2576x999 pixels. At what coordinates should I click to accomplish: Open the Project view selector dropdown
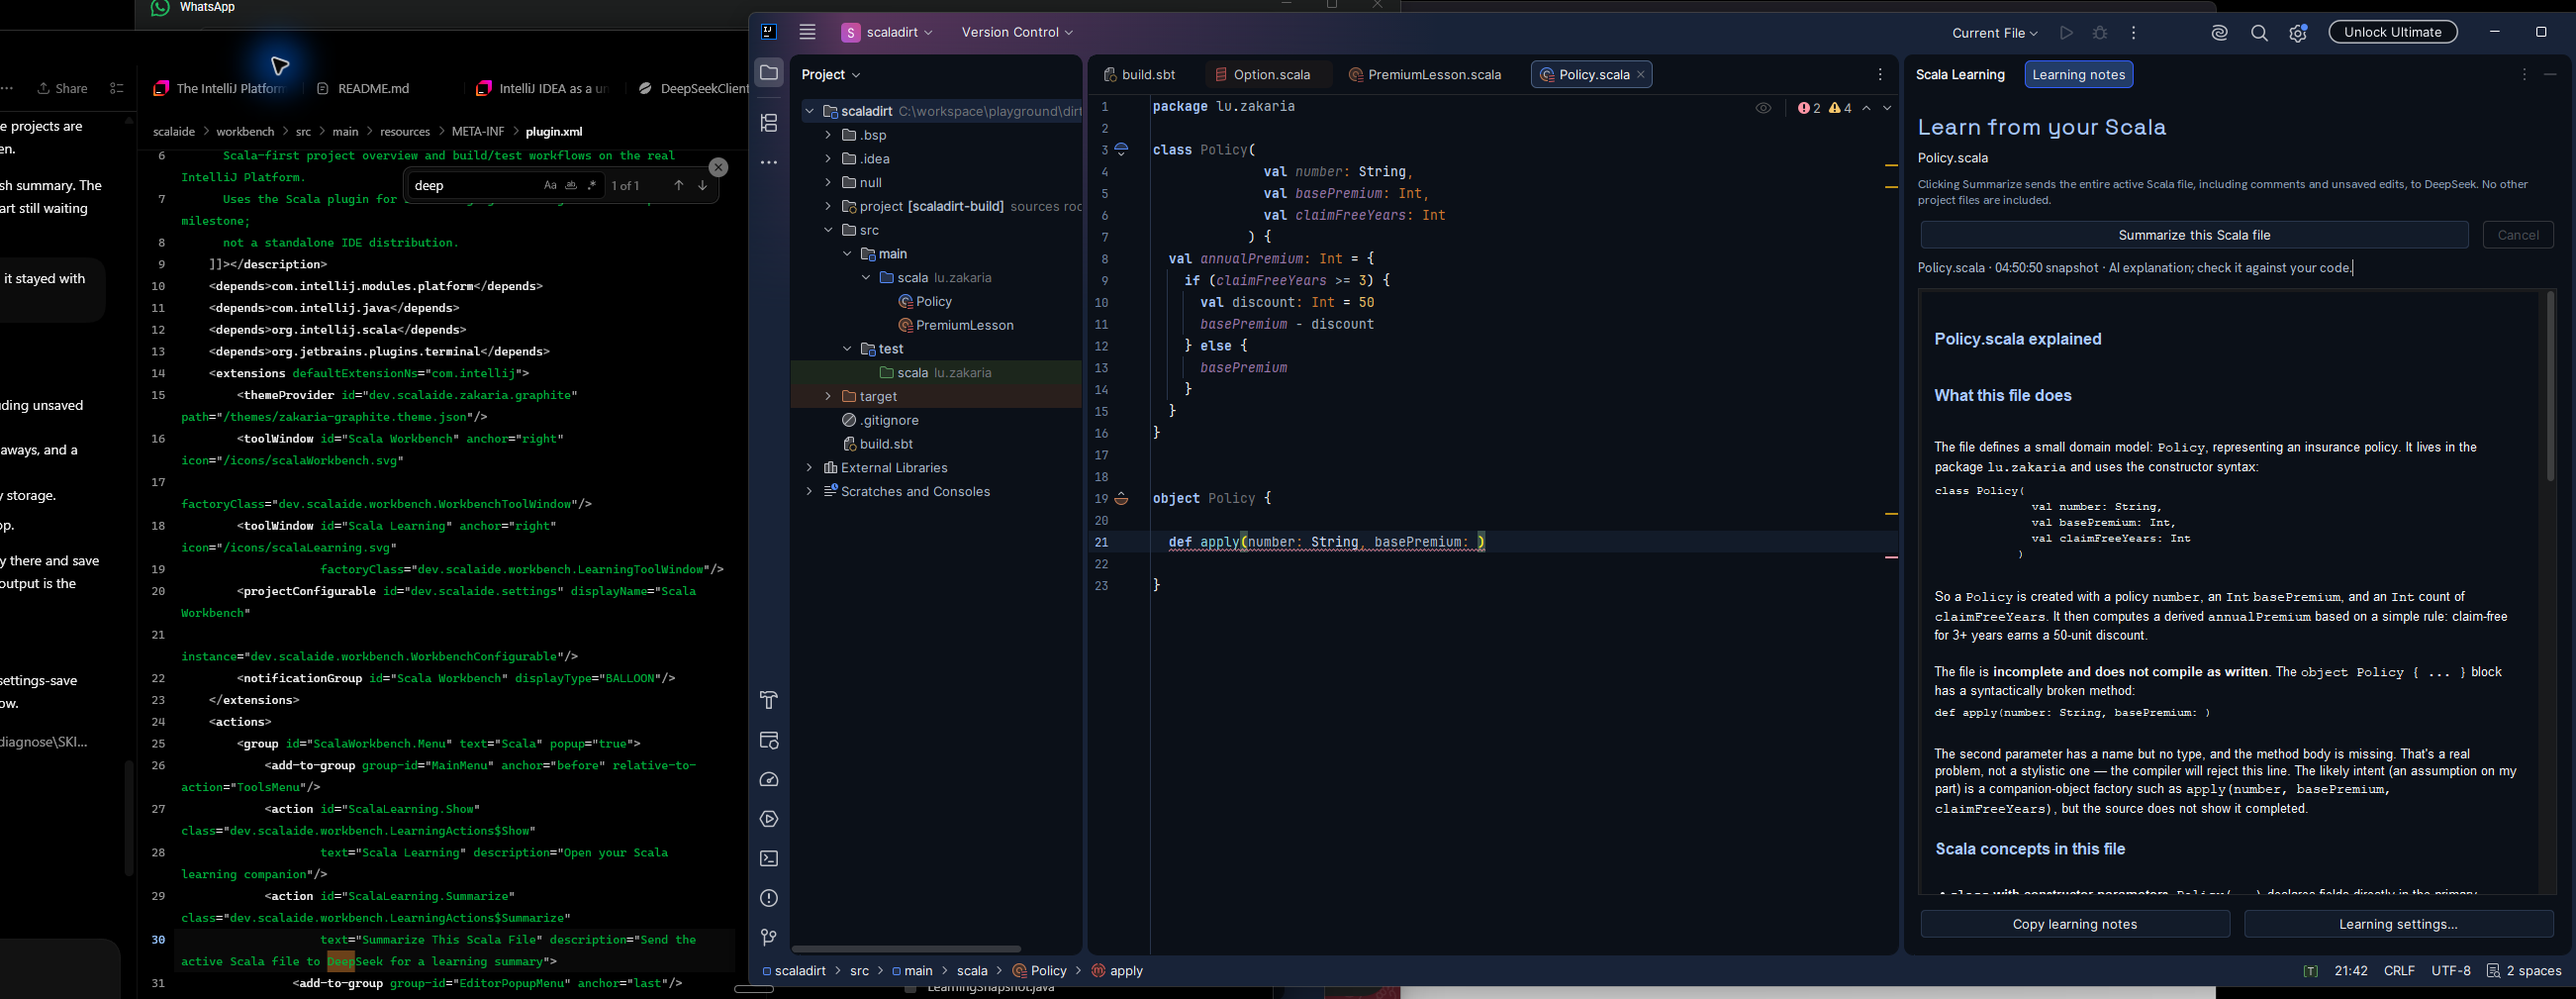tap(831, 75)
